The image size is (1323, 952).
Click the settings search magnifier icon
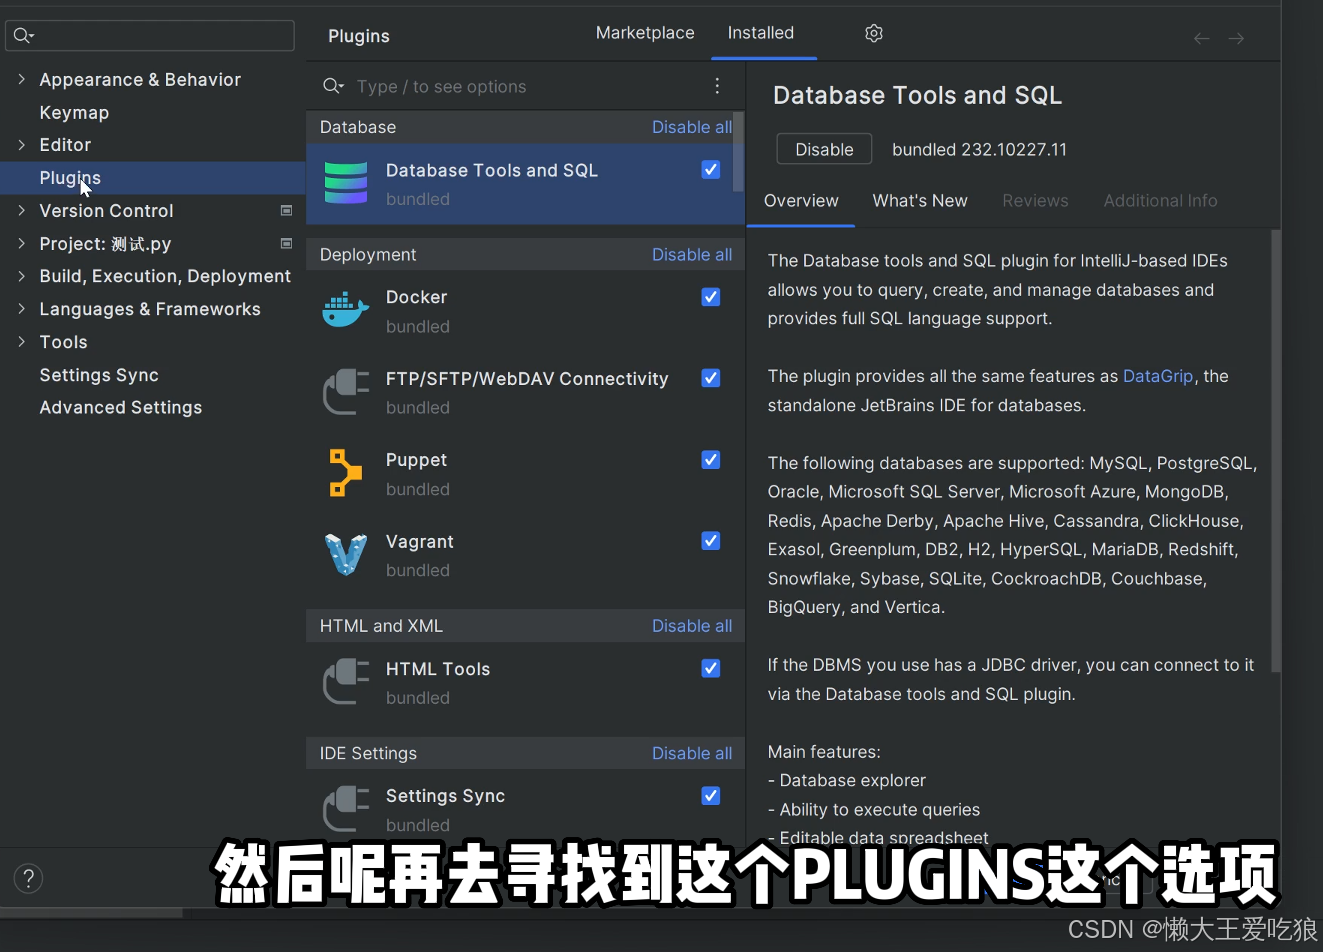tap(23, 36)
